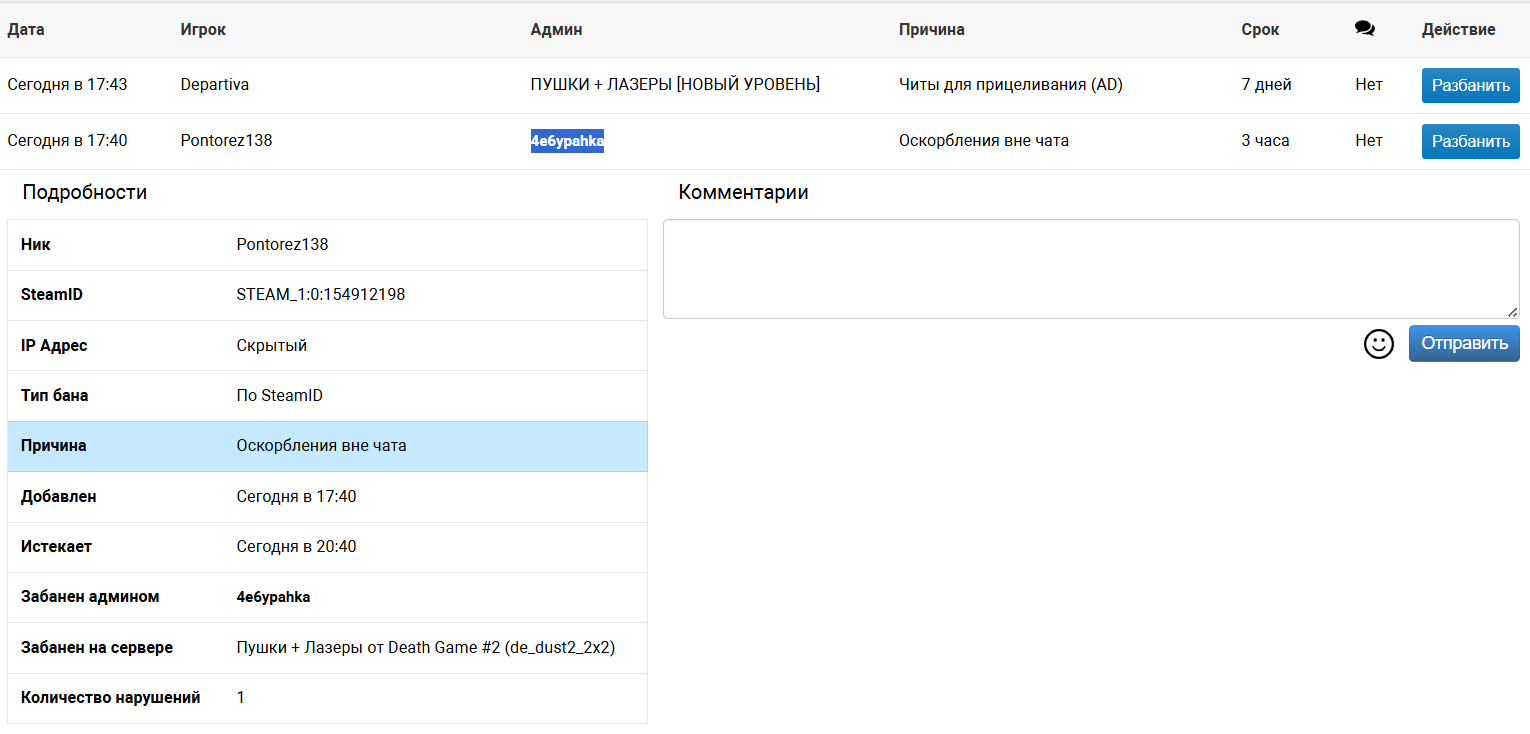Click the Pontorez138 player name in table

click(226, 141)
